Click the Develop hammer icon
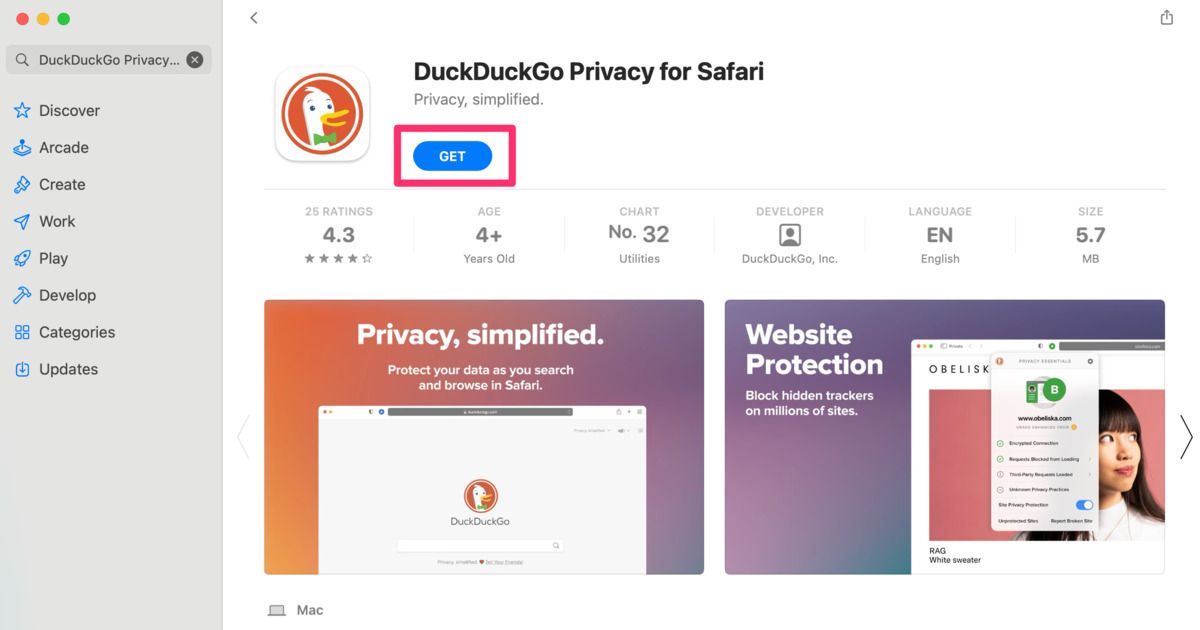 [22, 296]
